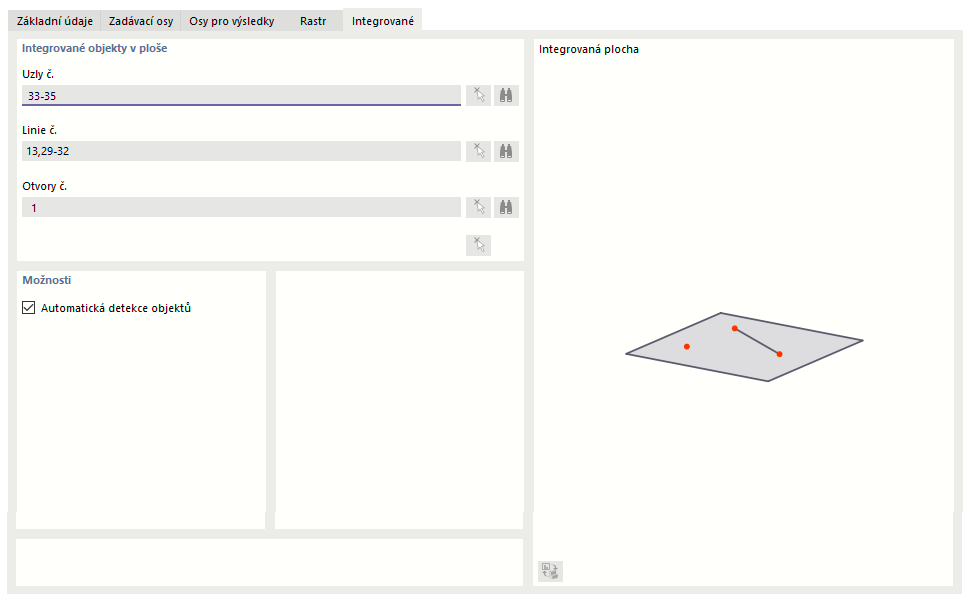Image resolution: width=970 pixels, height=602 pixels.
Task: Click the pick-openings cursor icon beside Otvory č.
Action: pyautogui.click(x=479, y=208)
